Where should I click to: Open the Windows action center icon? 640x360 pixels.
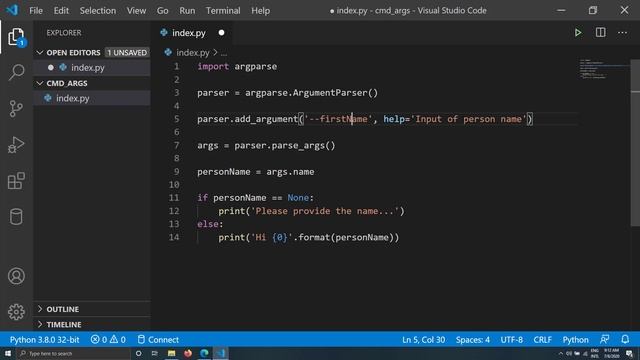630,353
